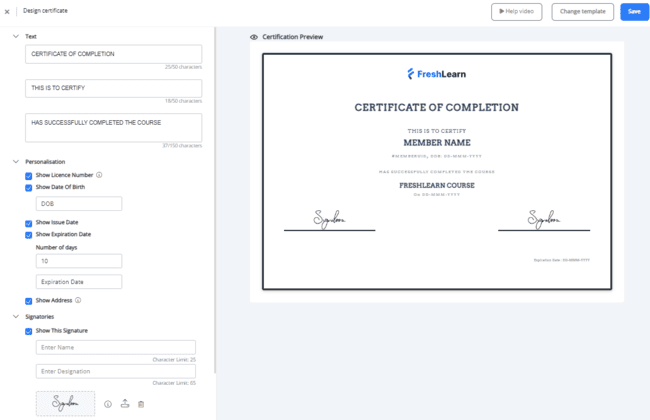Disable Show Address checkbox
The width and height of the screenshot is (650, 420).
click(x=29, y=301)
